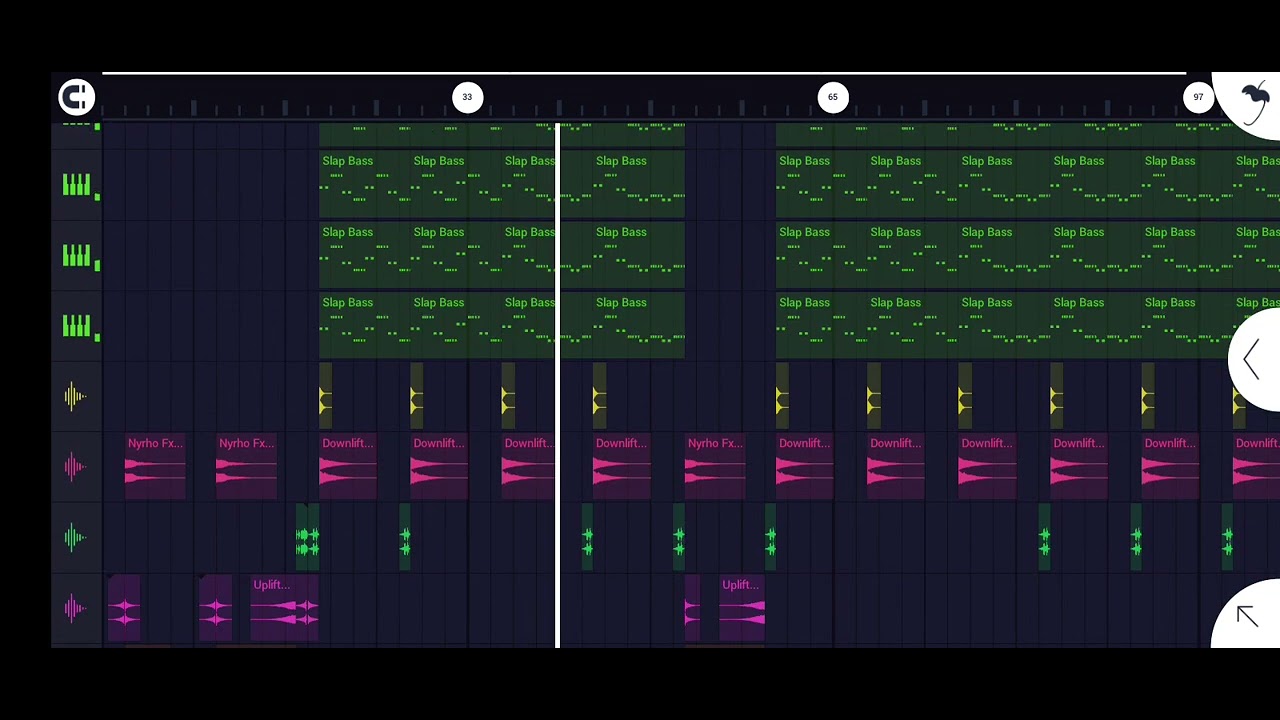The image size is (1280, 720).
Task: Jump to bar 97 marker on ruler
Action: point(1198,97)
